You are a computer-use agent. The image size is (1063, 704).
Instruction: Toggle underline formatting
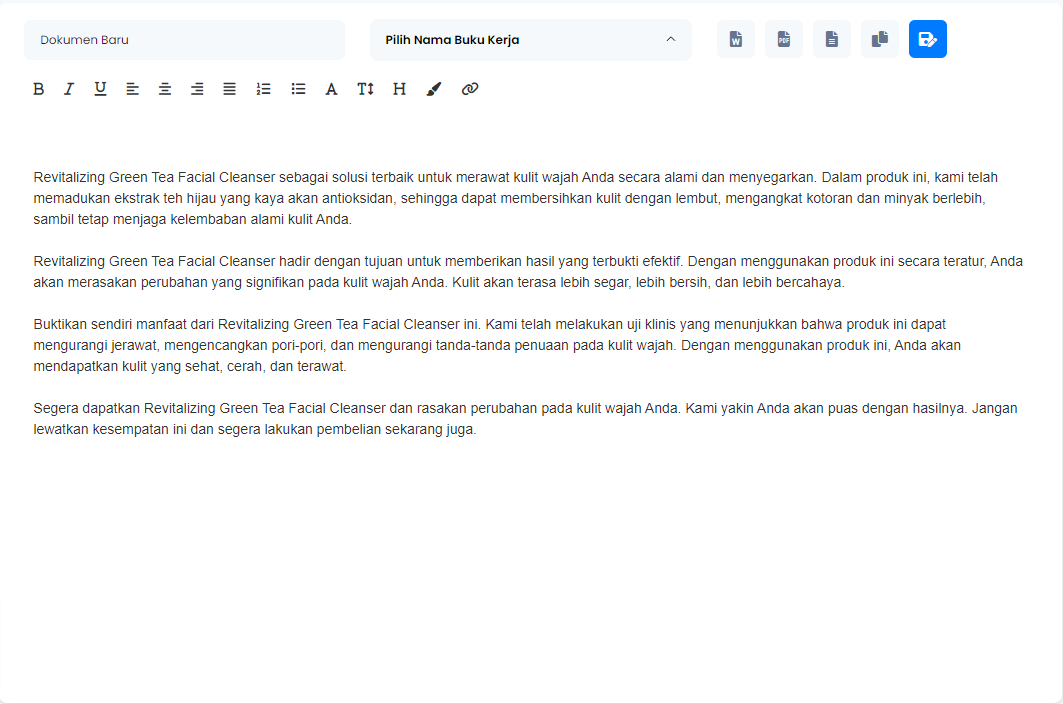click(100, 89)
